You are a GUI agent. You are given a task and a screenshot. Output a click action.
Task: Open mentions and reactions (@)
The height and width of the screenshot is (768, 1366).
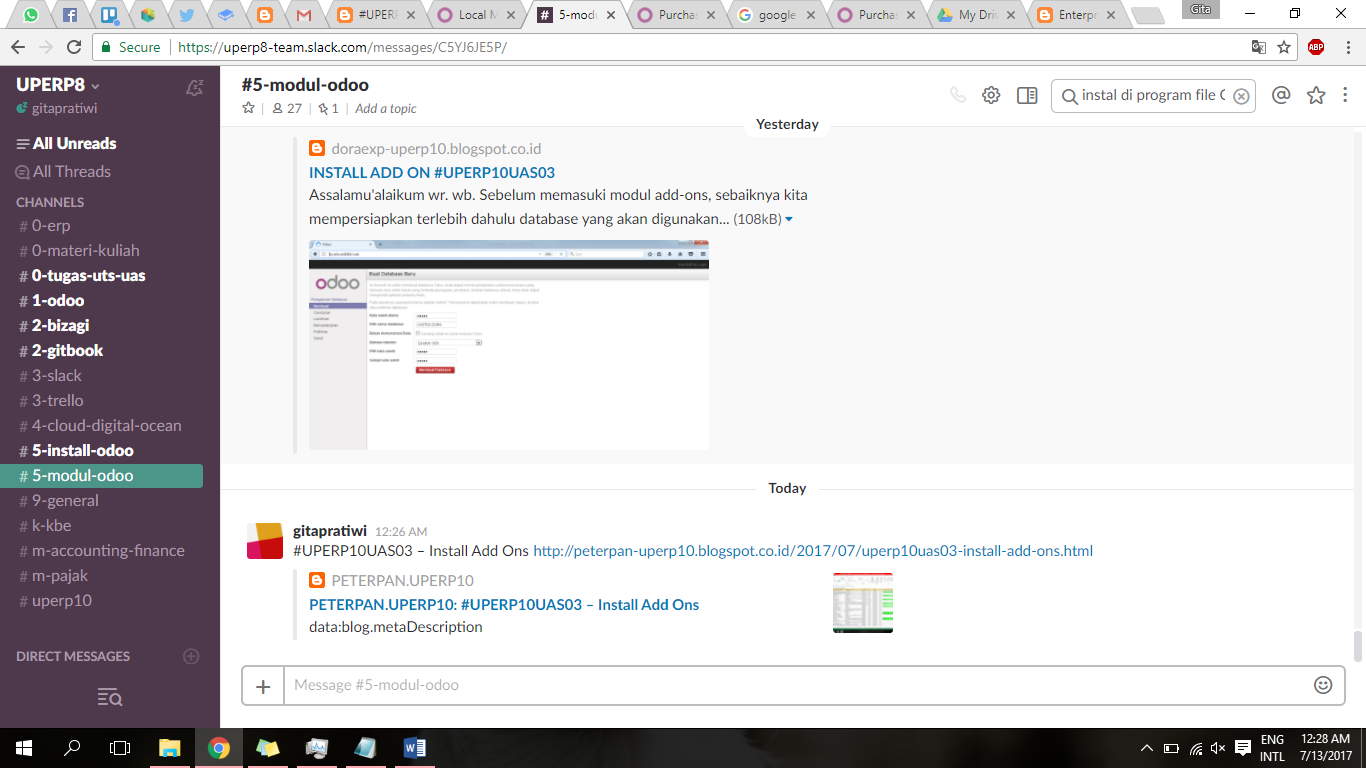(1281, 95)
